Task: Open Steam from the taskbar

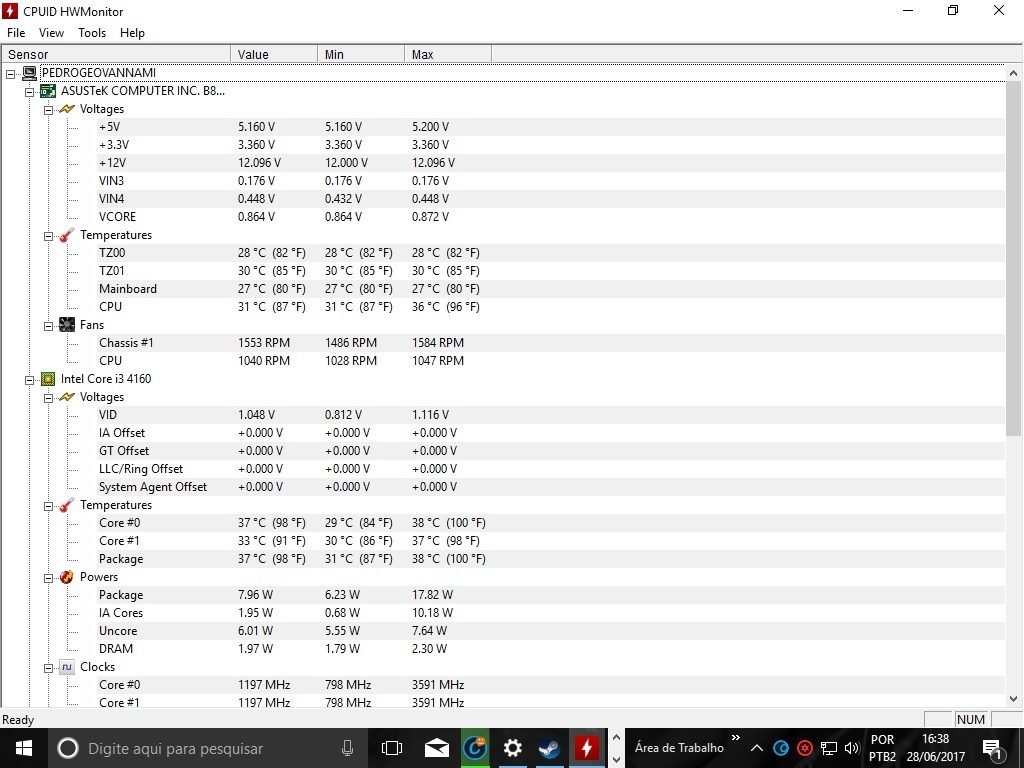Action: (549, 748)
